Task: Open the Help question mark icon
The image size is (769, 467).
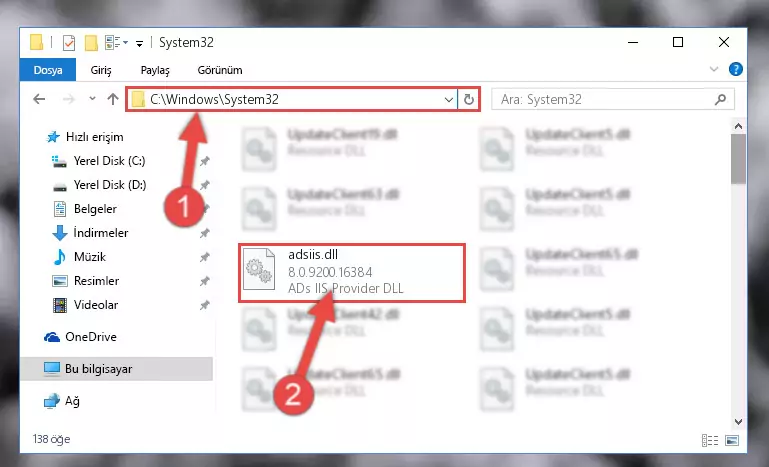Action: (x=736, y=69)
